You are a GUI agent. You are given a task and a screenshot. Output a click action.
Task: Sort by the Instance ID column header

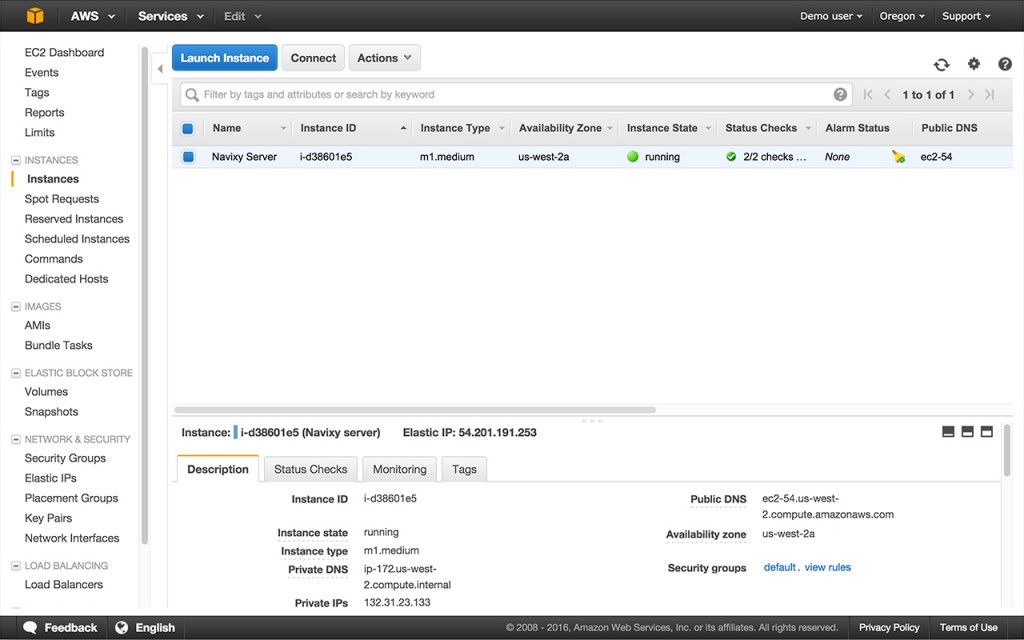click(351, 128)
